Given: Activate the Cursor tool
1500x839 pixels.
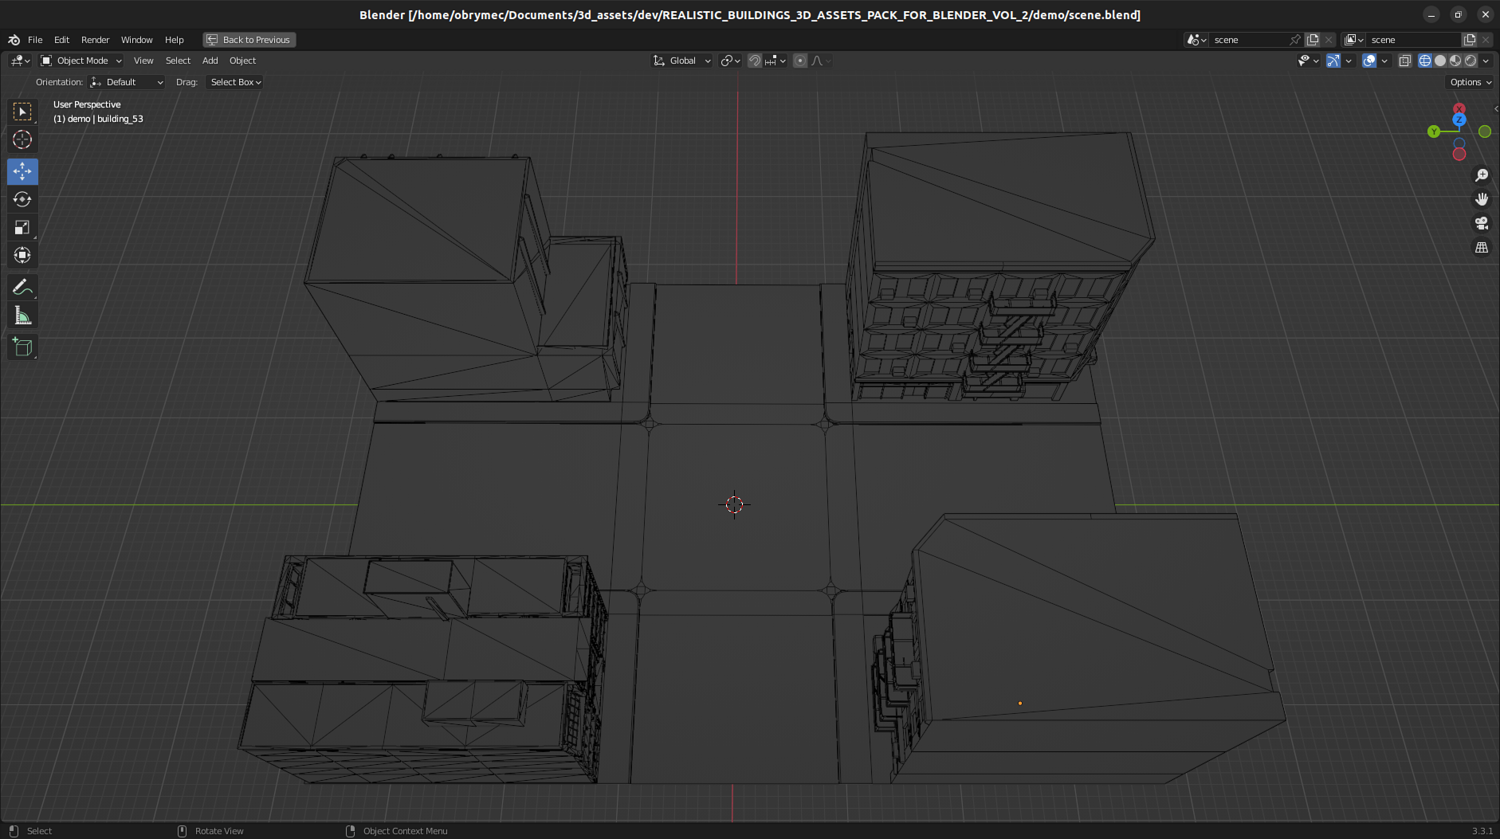Looking at the screenshot, I should 22,140.
